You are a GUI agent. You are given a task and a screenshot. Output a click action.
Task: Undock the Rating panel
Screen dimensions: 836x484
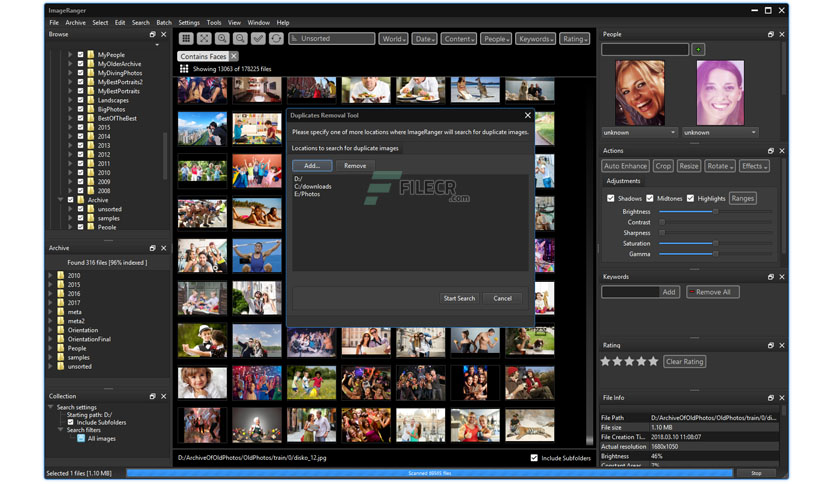click(770, 345)
